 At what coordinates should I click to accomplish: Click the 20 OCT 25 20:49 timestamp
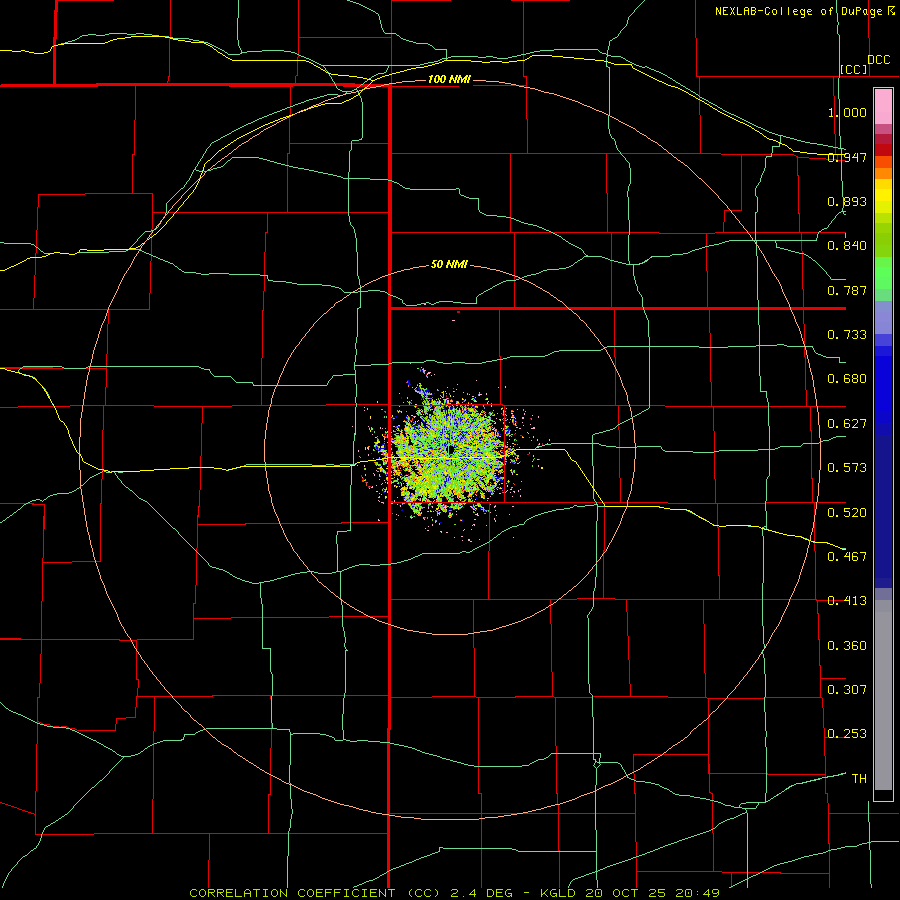click(x=653, y=893)
